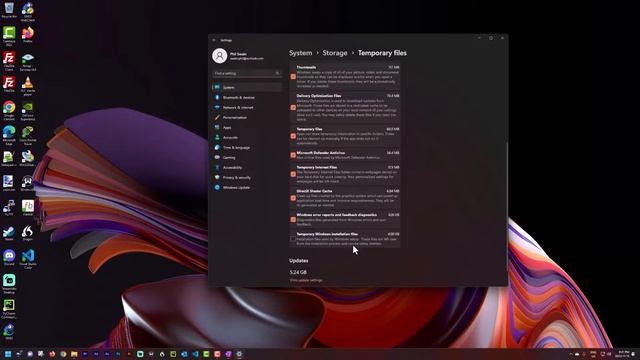Click the search magnifier icon in Settings
640x360 pixels.
277,73
